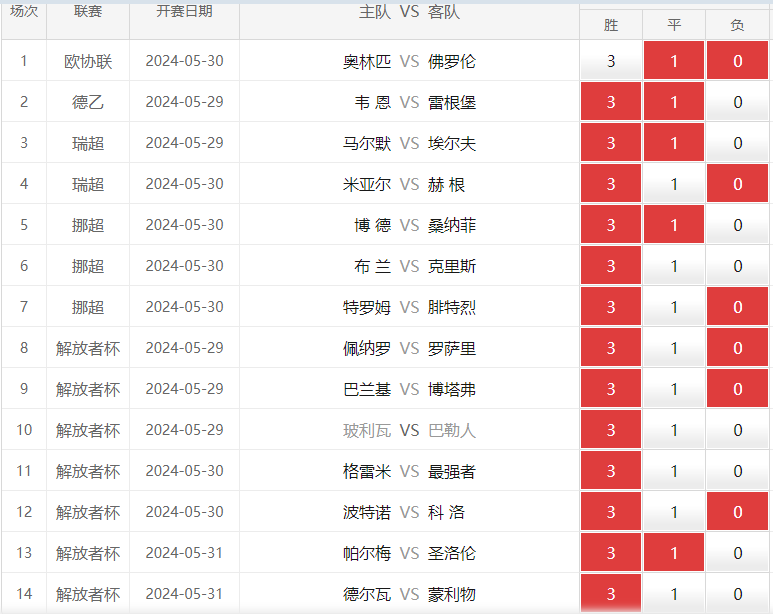Toggle draw (1) for 韦恩 VS 雷根堡

(x=674, y=102)
